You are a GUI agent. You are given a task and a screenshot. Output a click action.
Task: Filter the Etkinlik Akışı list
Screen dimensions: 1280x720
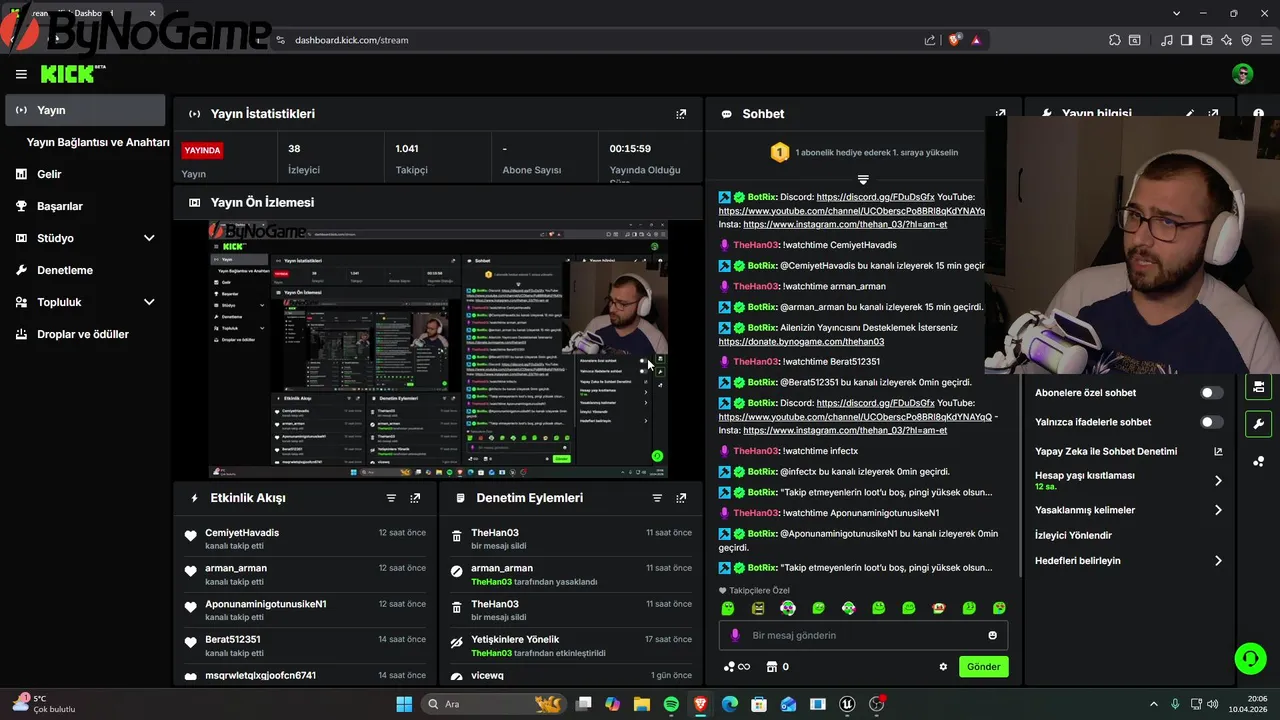[x=391, y=498]
